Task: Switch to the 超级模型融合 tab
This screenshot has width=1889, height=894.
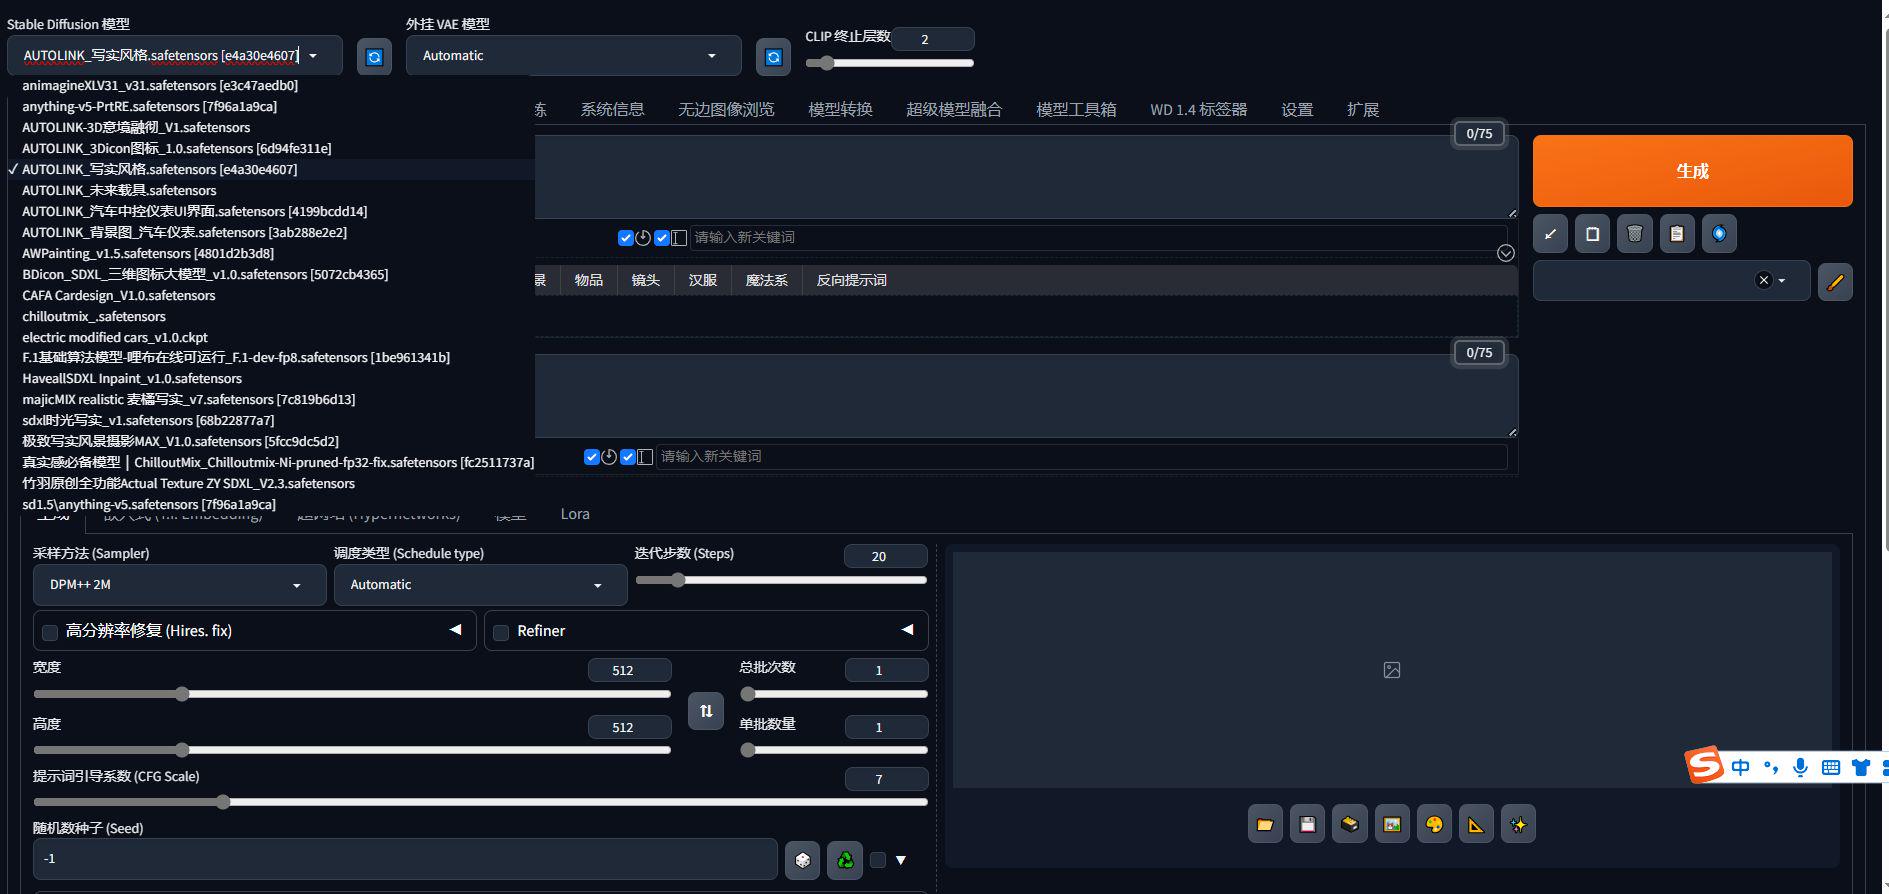Action: (x=954, y=109)
